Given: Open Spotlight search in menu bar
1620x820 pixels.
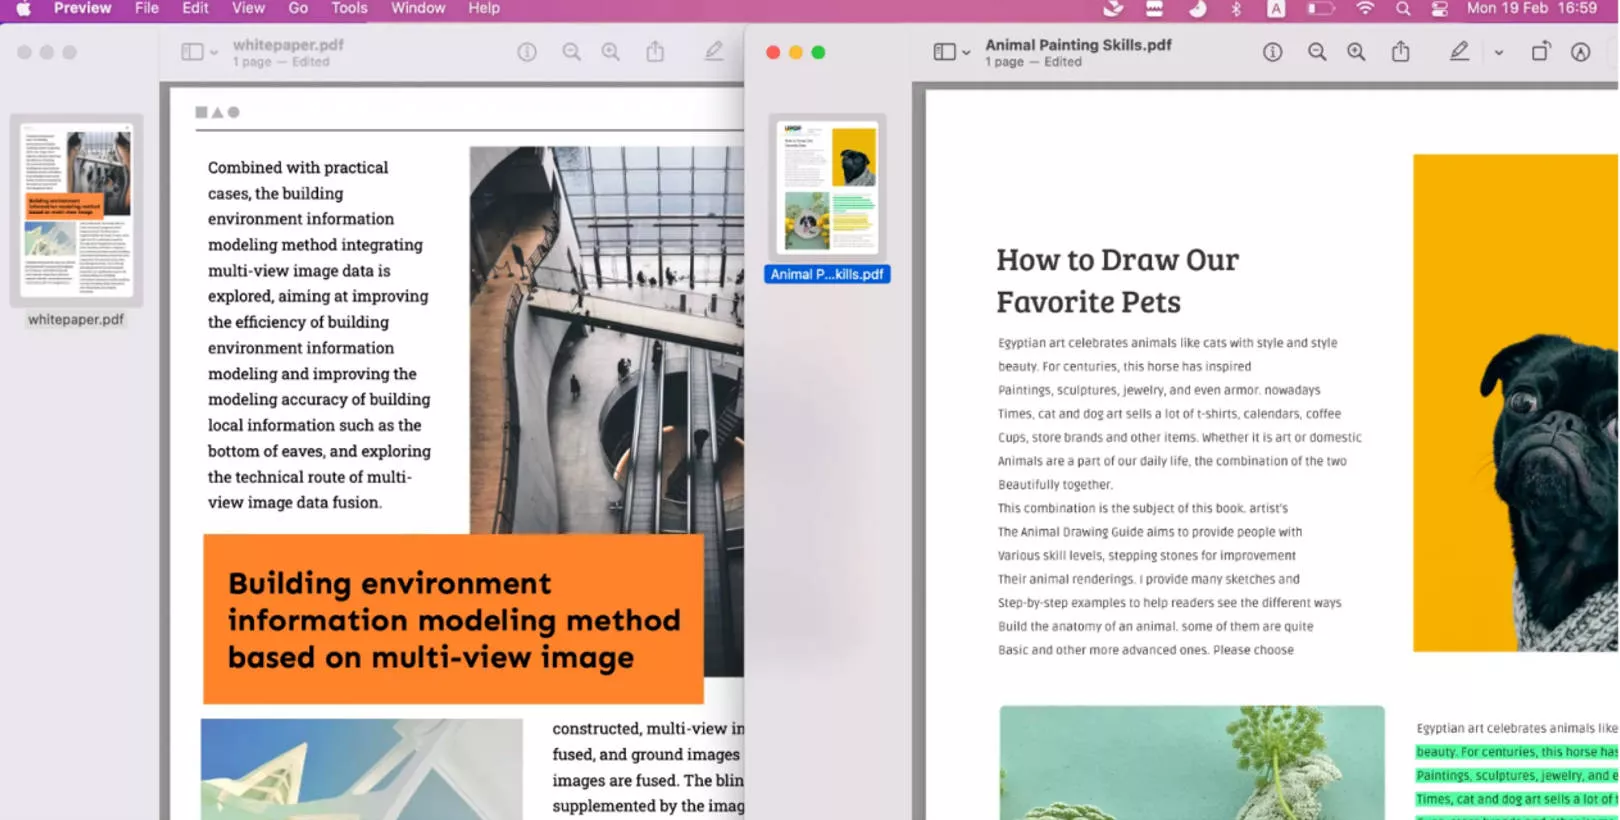Looking at the screenshot, I should coord(1403,8).
